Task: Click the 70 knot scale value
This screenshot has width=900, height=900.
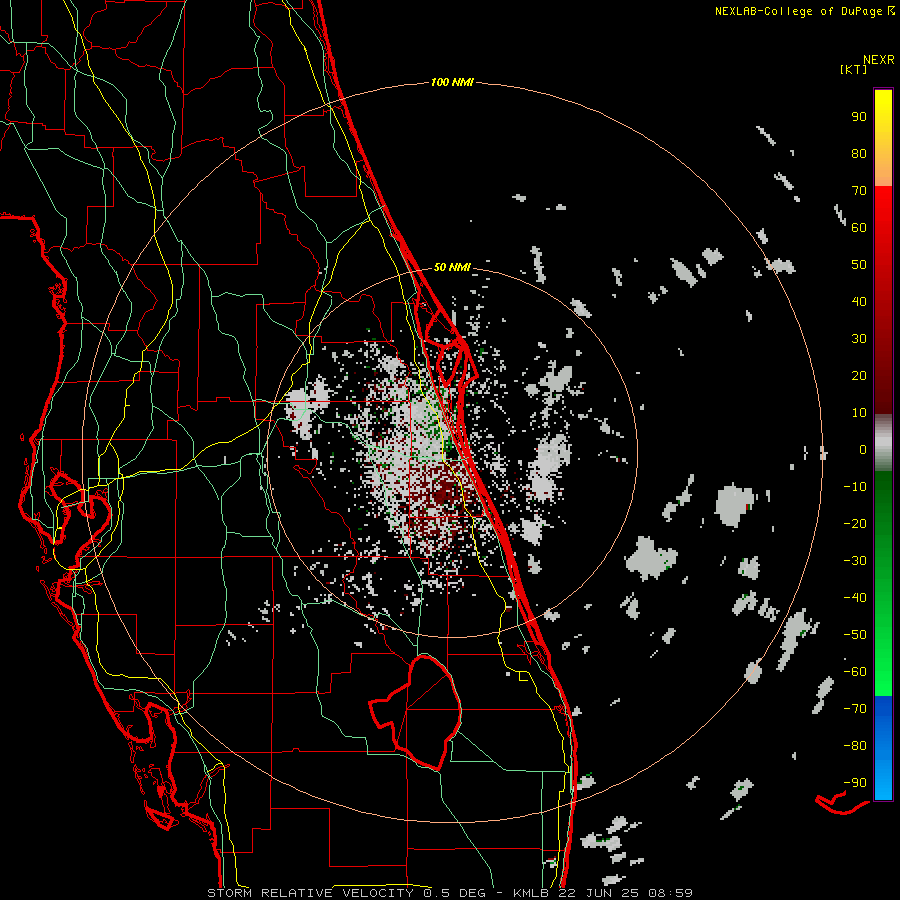Action: pyautogui.click(x=859, y=190)
